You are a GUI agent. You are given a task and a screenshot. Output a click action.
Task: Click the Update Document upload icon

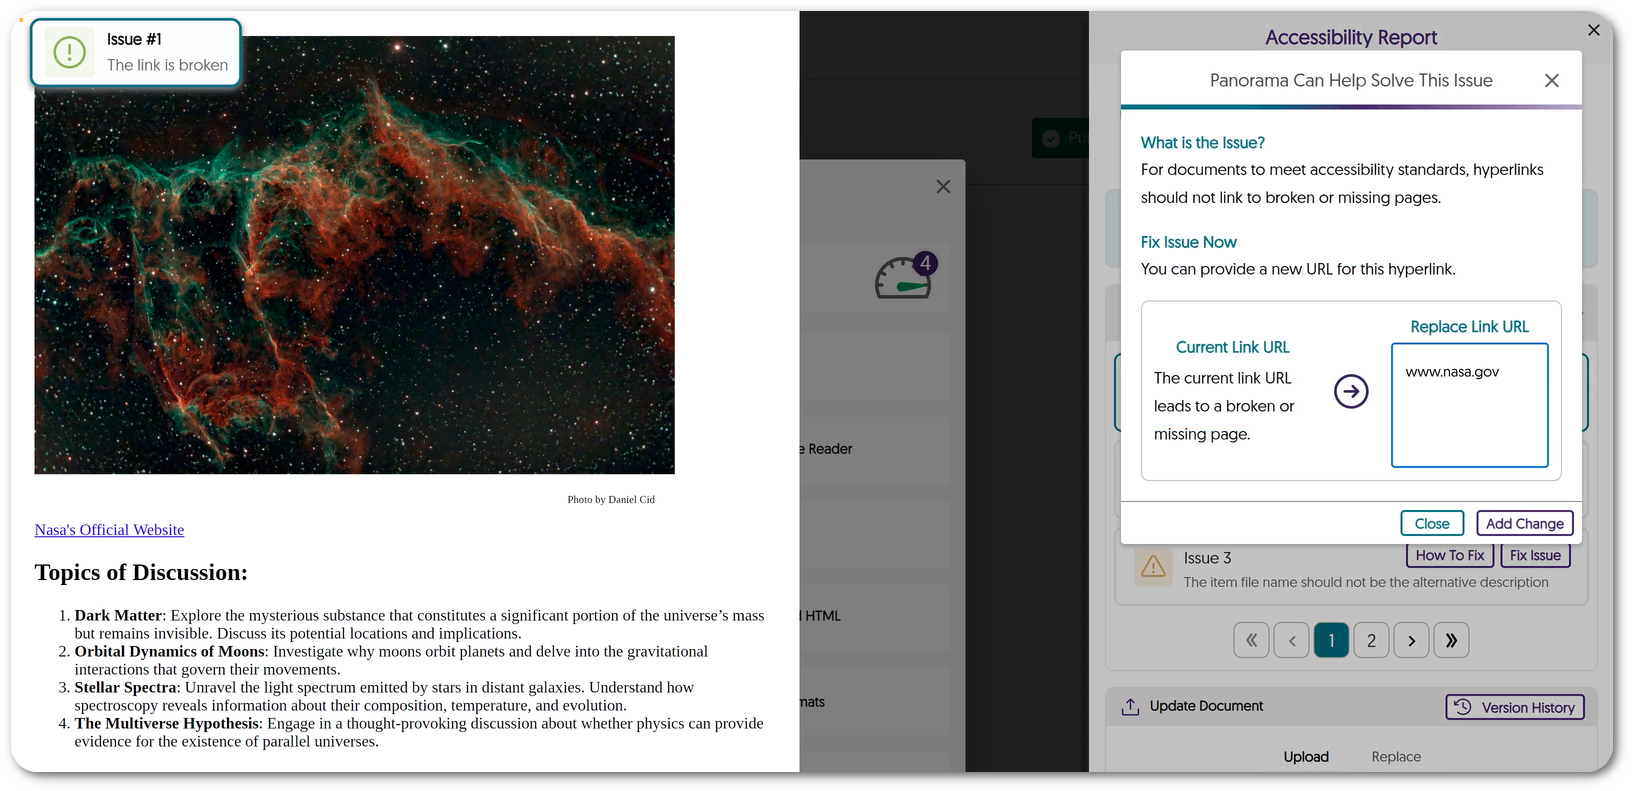coord(1130,707)
